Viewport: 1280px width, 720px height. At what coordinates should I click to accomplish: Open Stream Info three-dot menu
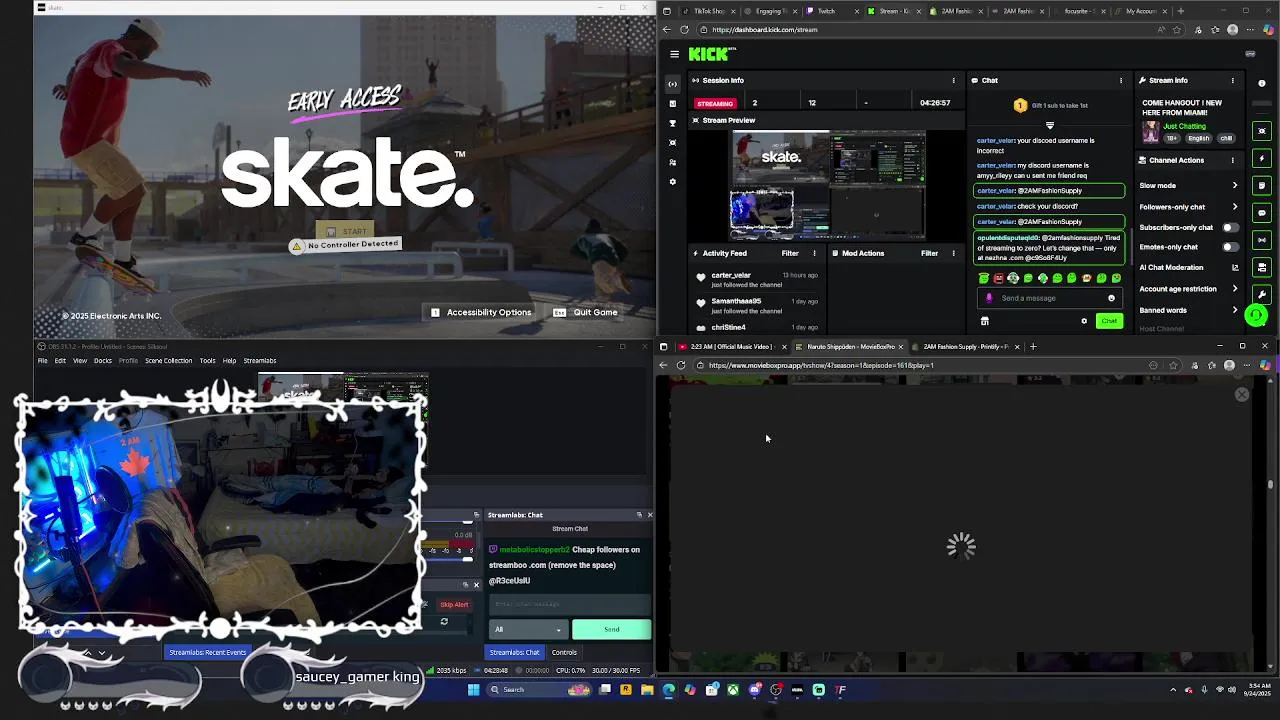[x=1232, y=80]
